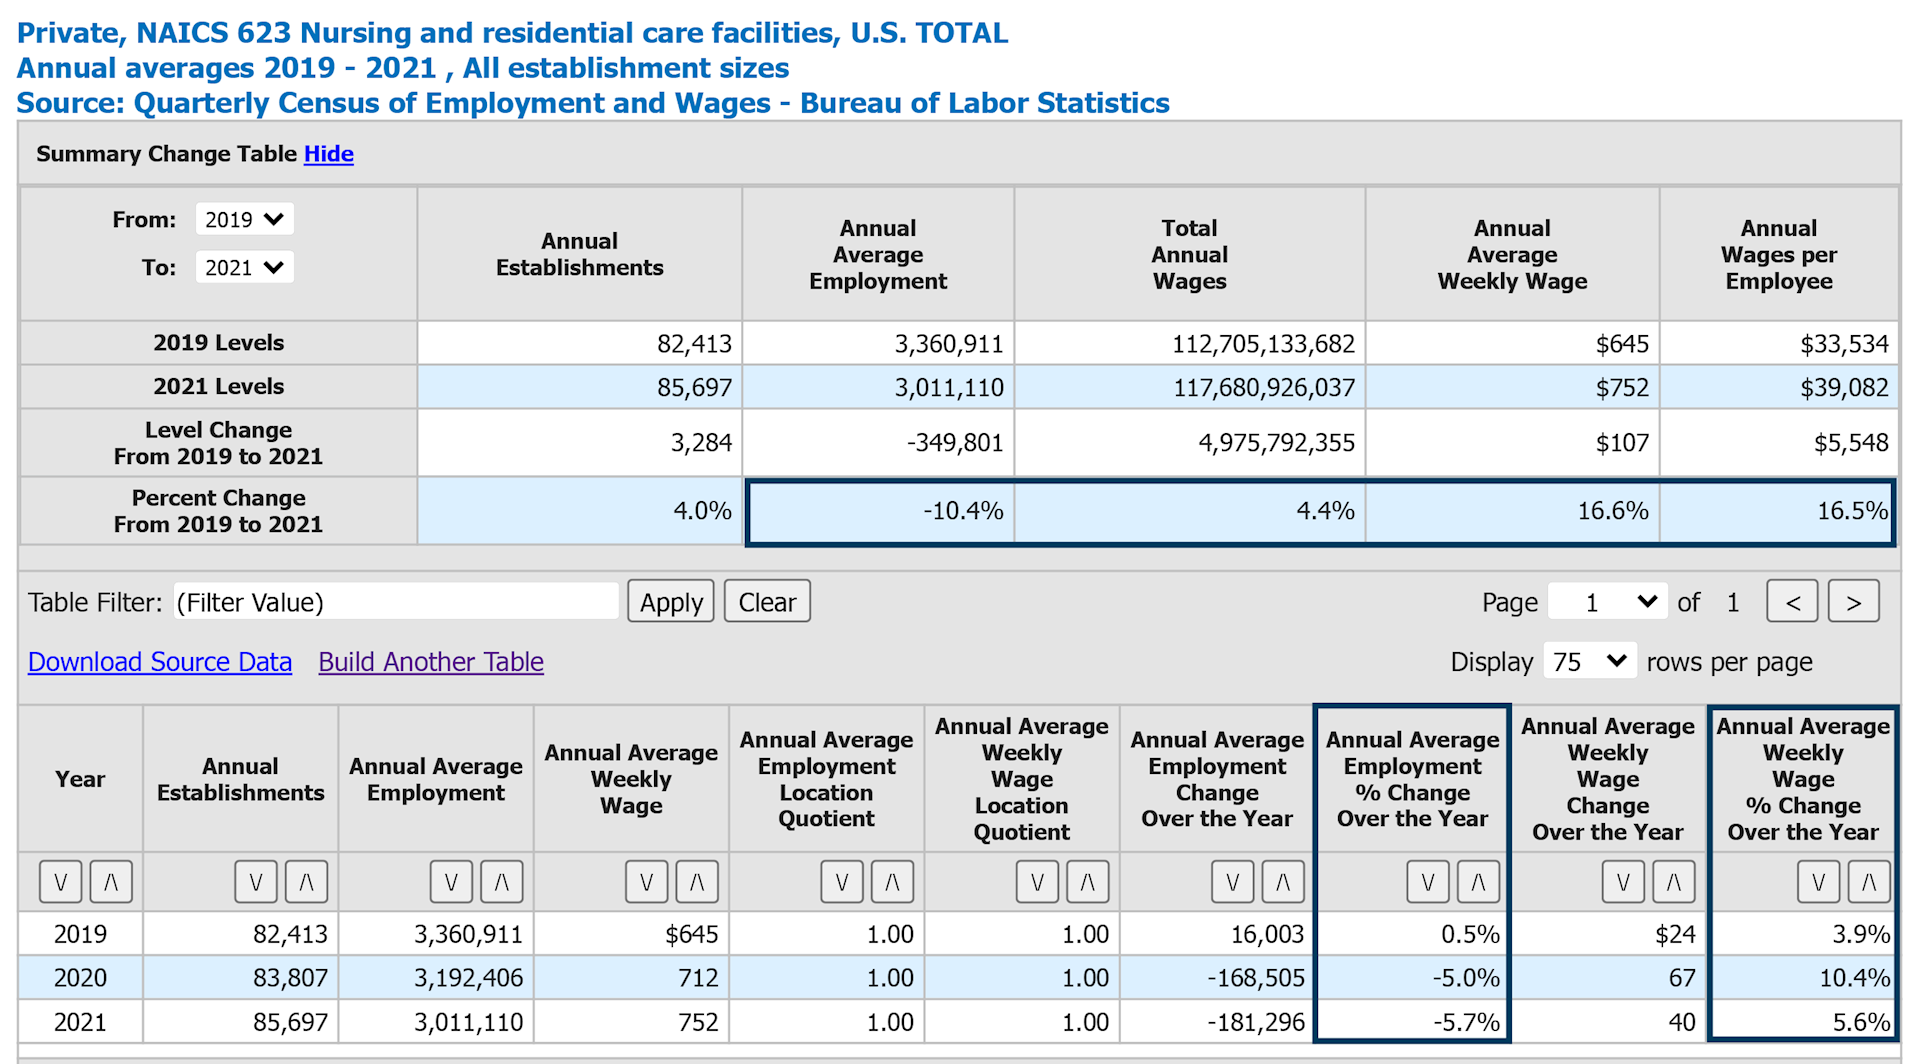Click the 16,003 employment change cell
This screenshot has height=1064, width=1920.
click(x=1217, y=933)
